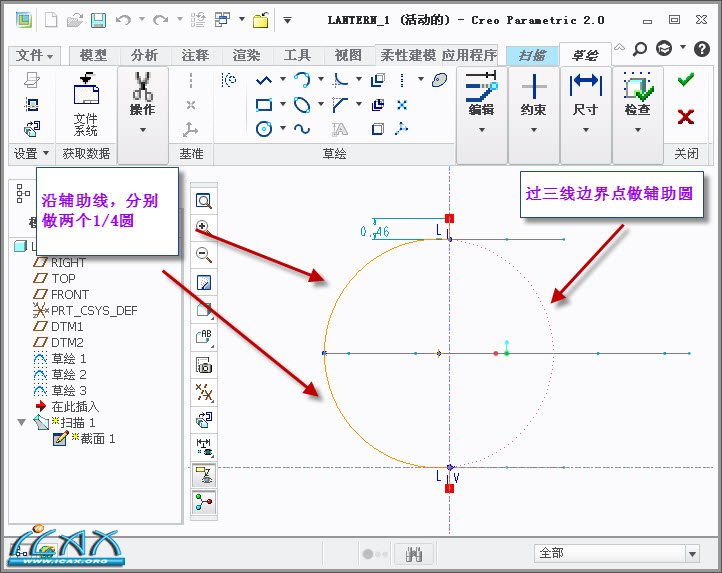Save using the floppy disk icon
The image size is (722, 573).
click(x=98, y=19)
